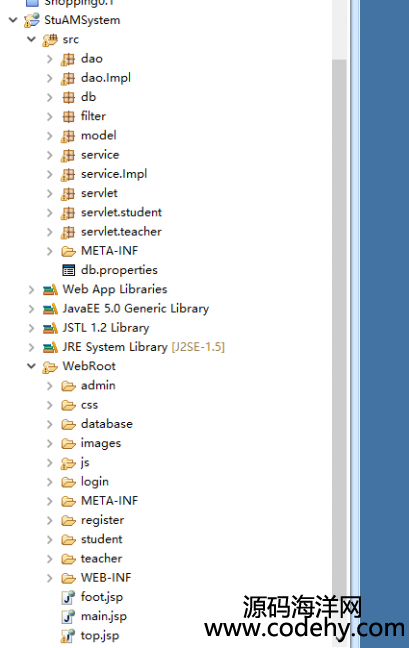
Task: Select the META-INF label under WebRoot
Action: [x=109, y=501]
